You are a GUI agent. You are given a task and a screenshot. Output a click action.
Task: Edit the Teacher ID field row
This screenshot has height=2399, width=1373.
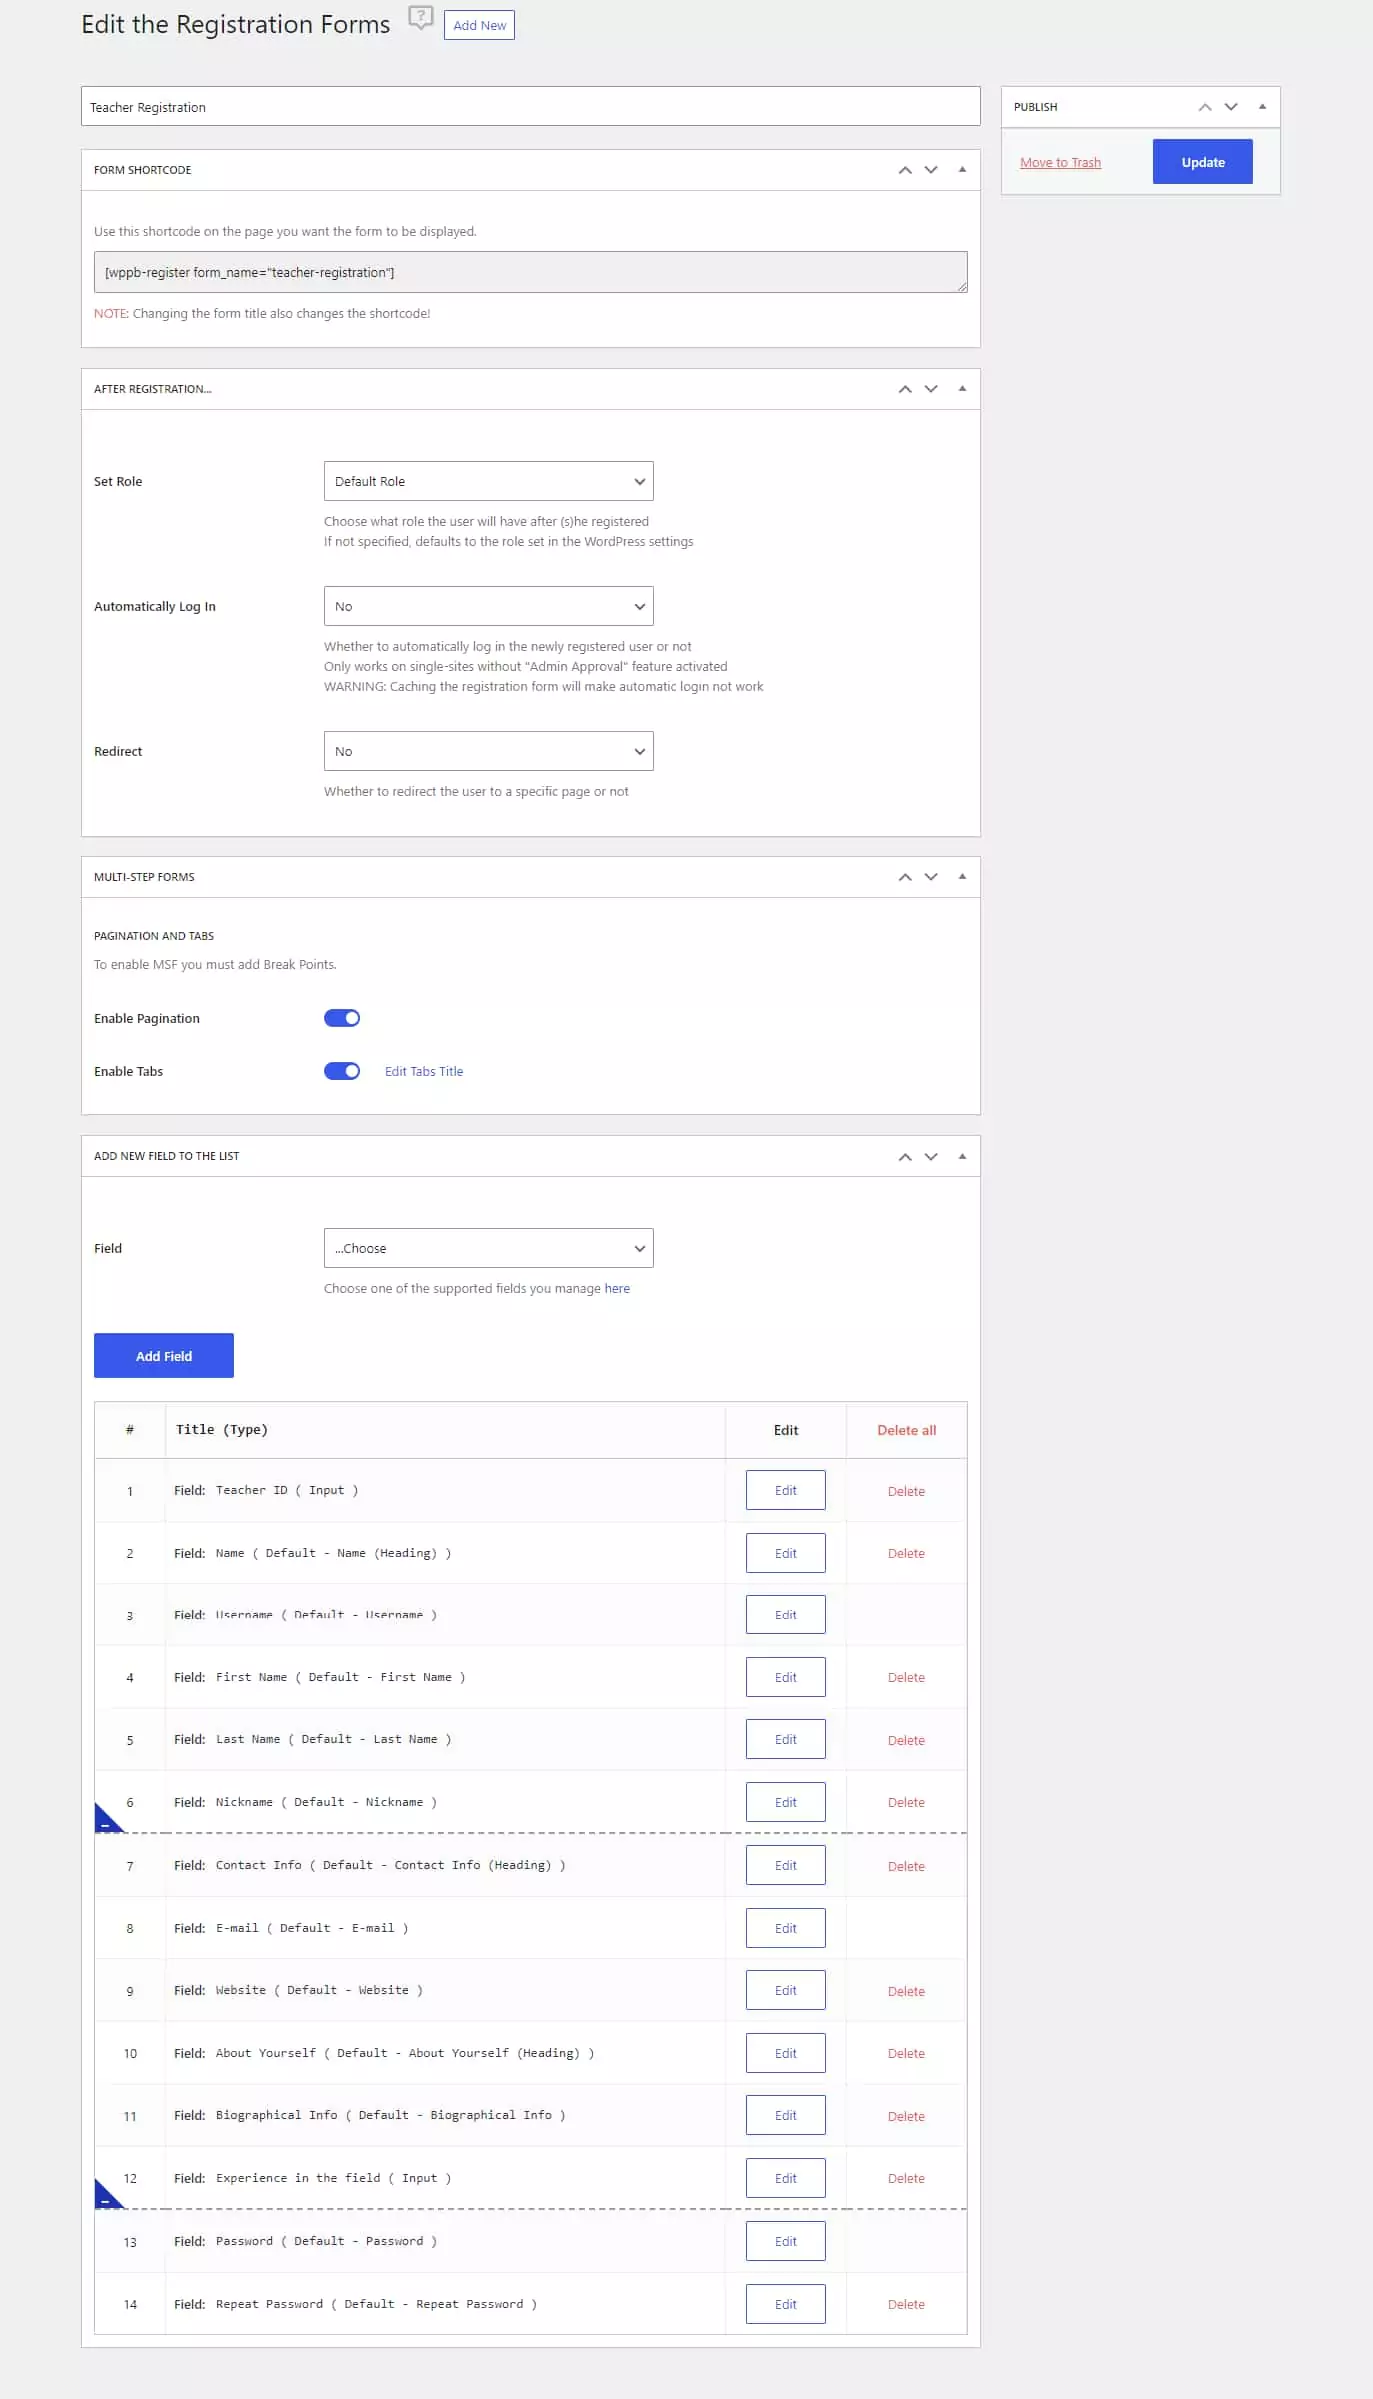coord(785,1490)
